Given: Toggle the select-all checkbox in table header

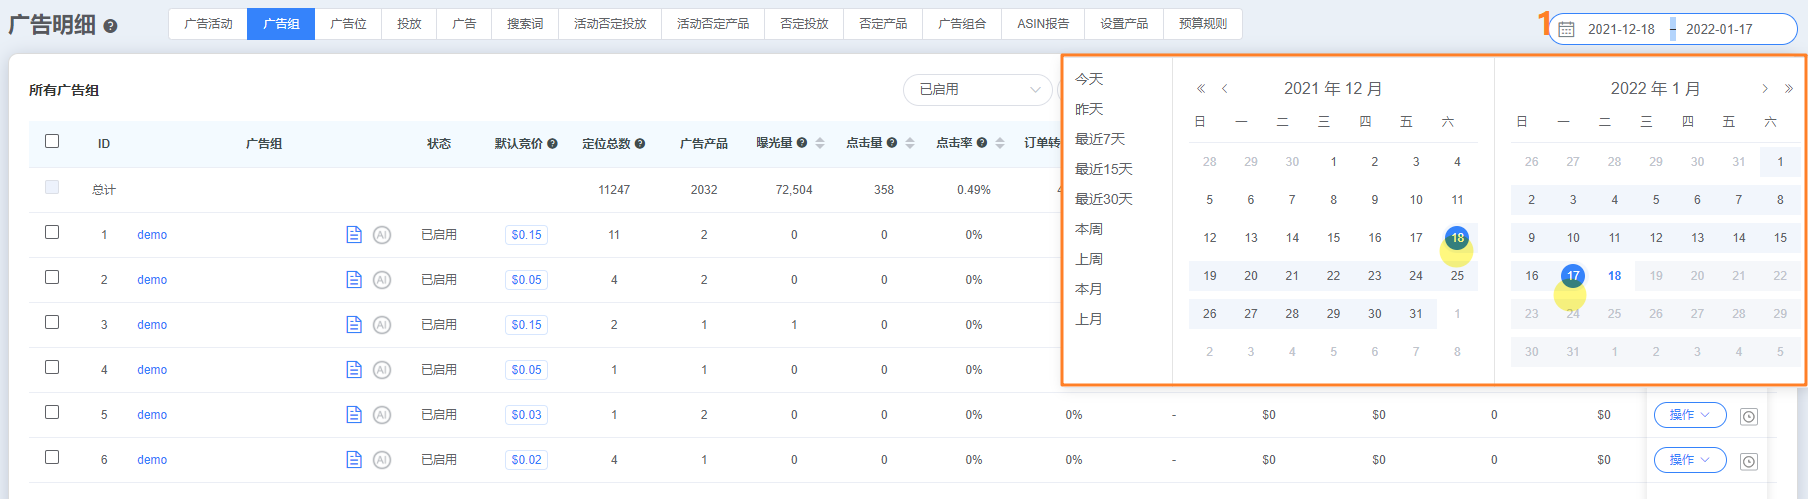Looking at the screenshot, I should (x=52, y=141).
